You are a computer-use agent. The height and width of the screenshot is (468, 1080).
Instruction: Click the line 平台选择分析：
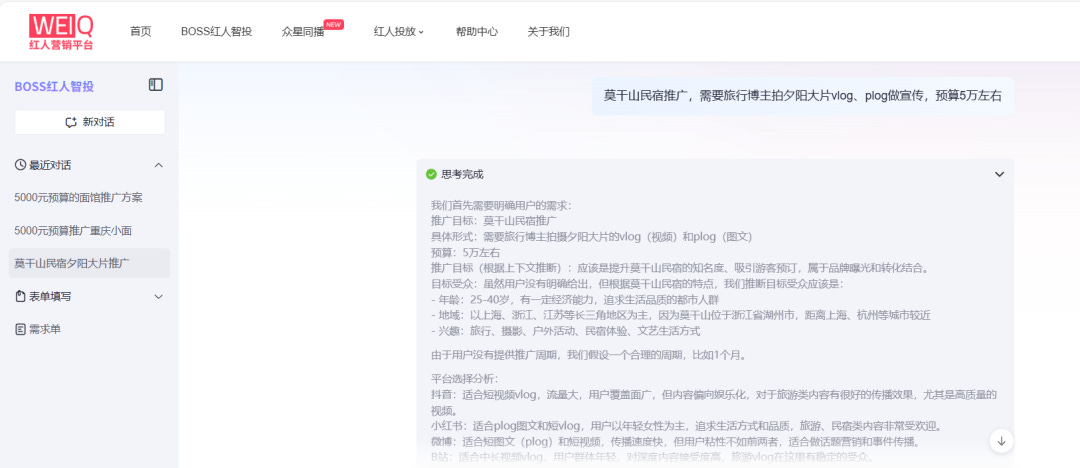pyautogui.click(x=464, y=379)
